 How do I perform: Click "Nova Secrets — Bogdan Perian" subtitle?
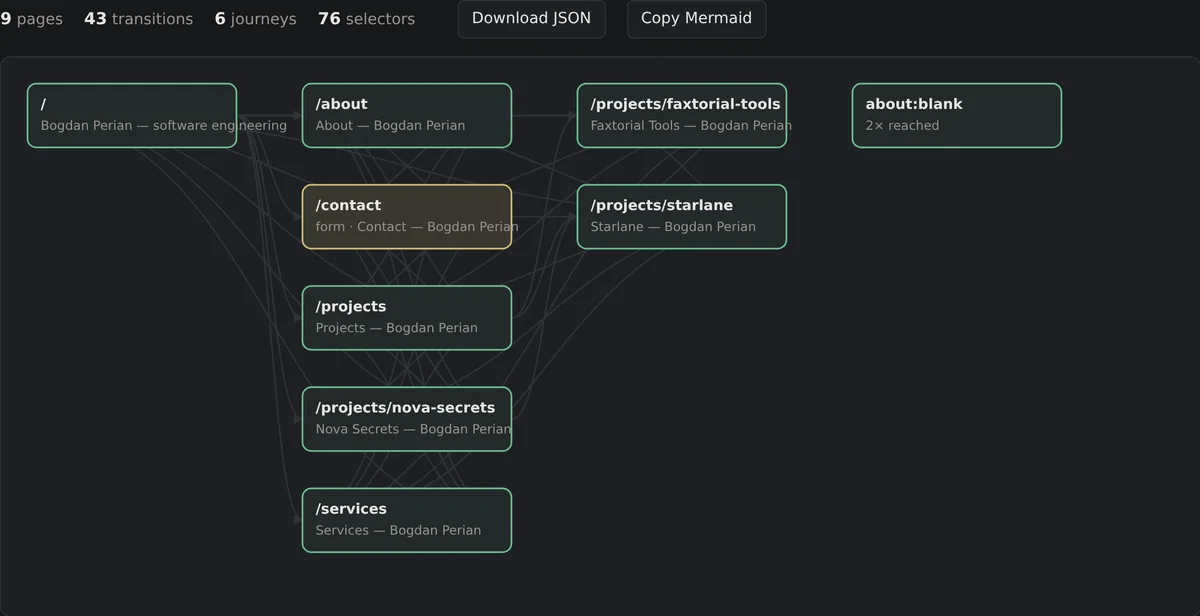(x=413, y=429)
